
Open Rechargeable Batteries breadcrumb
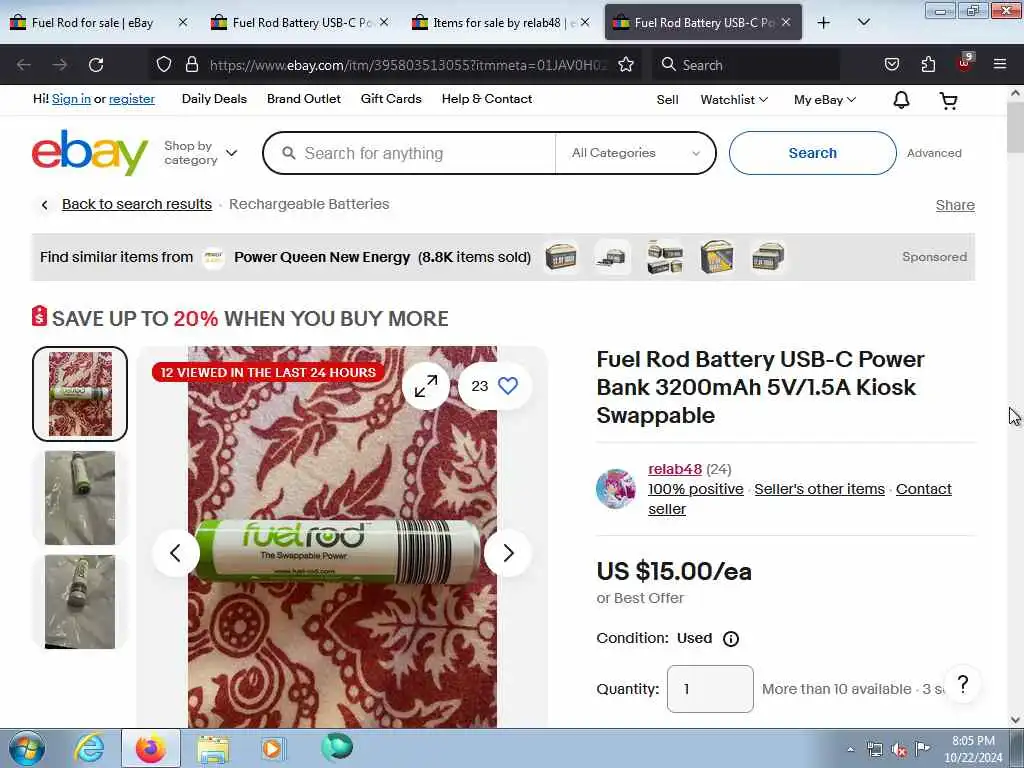pyautogui.click(x=309, y=204)
